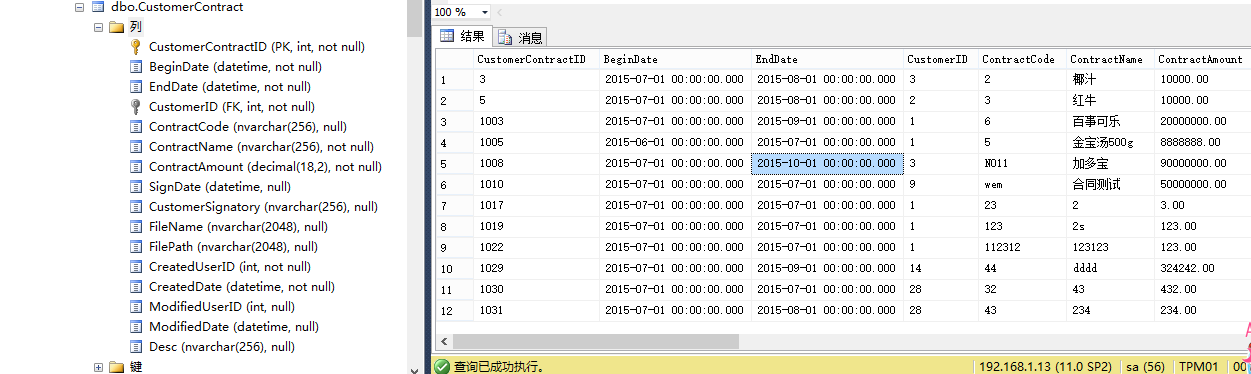This screenshot has width=1251, height=374.
Task: Open the 100 % zoom dropdown
Action: (485, 12)
